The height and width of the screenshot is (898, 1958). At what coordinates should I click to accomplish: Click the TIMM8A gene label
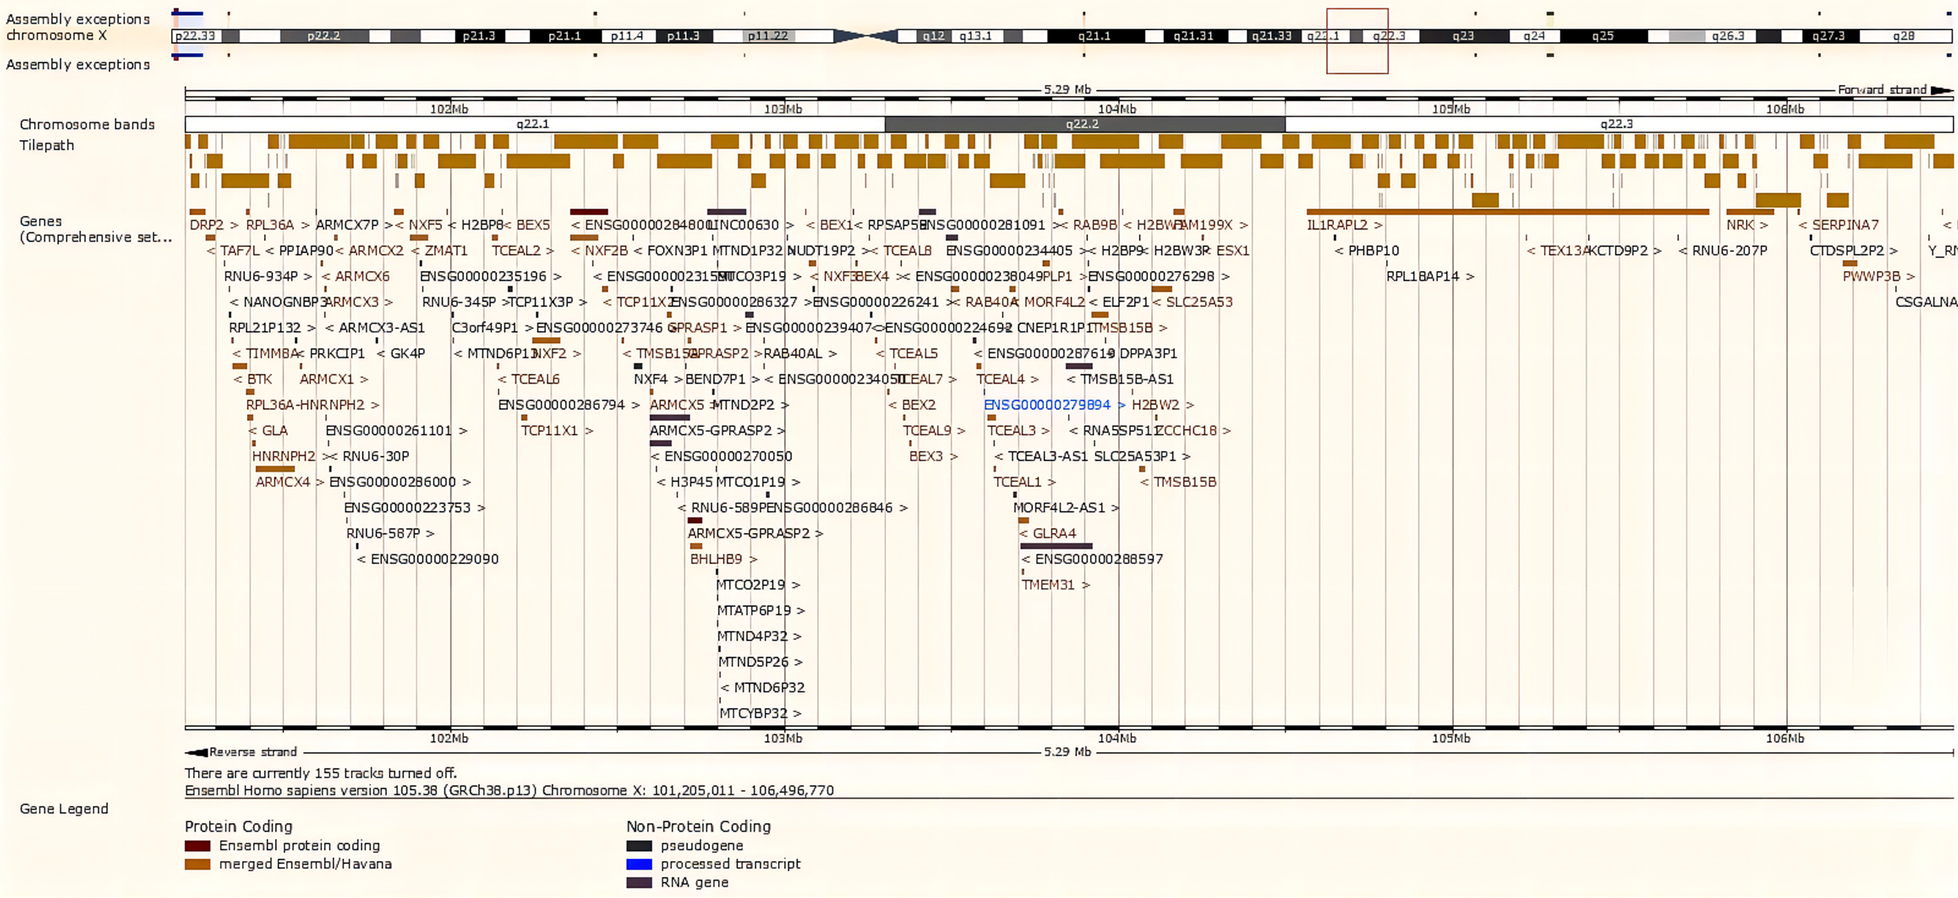(265, 354)
